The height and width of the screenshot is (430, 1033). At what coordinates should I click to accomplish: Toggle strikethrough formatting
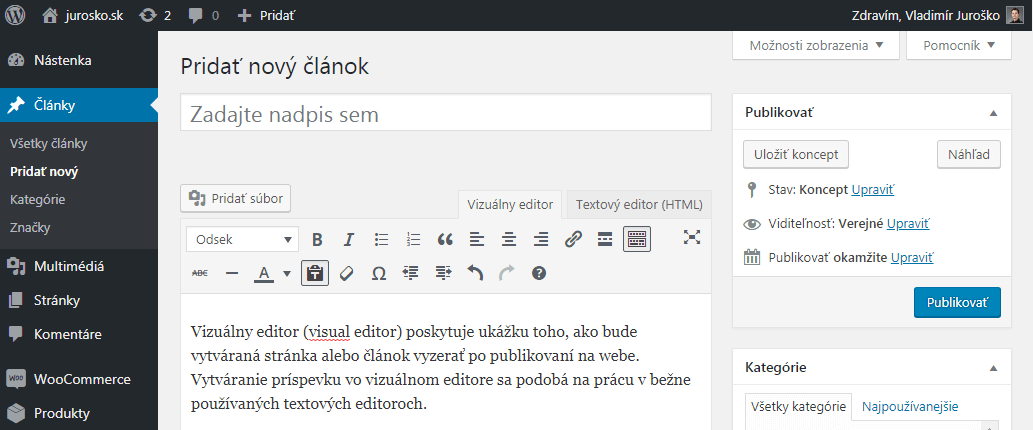coord(200,273)
